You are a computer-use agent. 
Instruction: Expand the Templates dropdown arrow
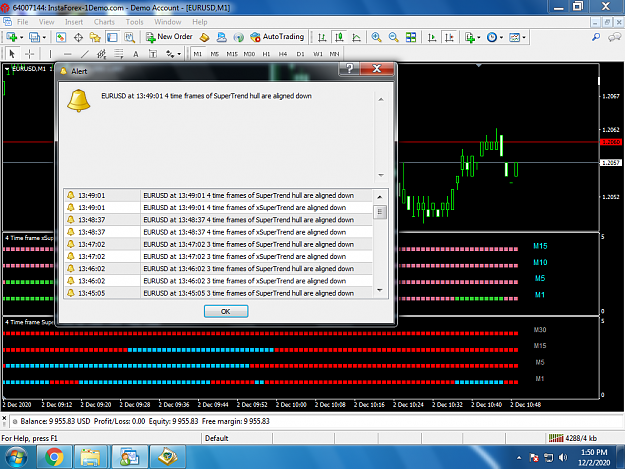coord(524,38)
